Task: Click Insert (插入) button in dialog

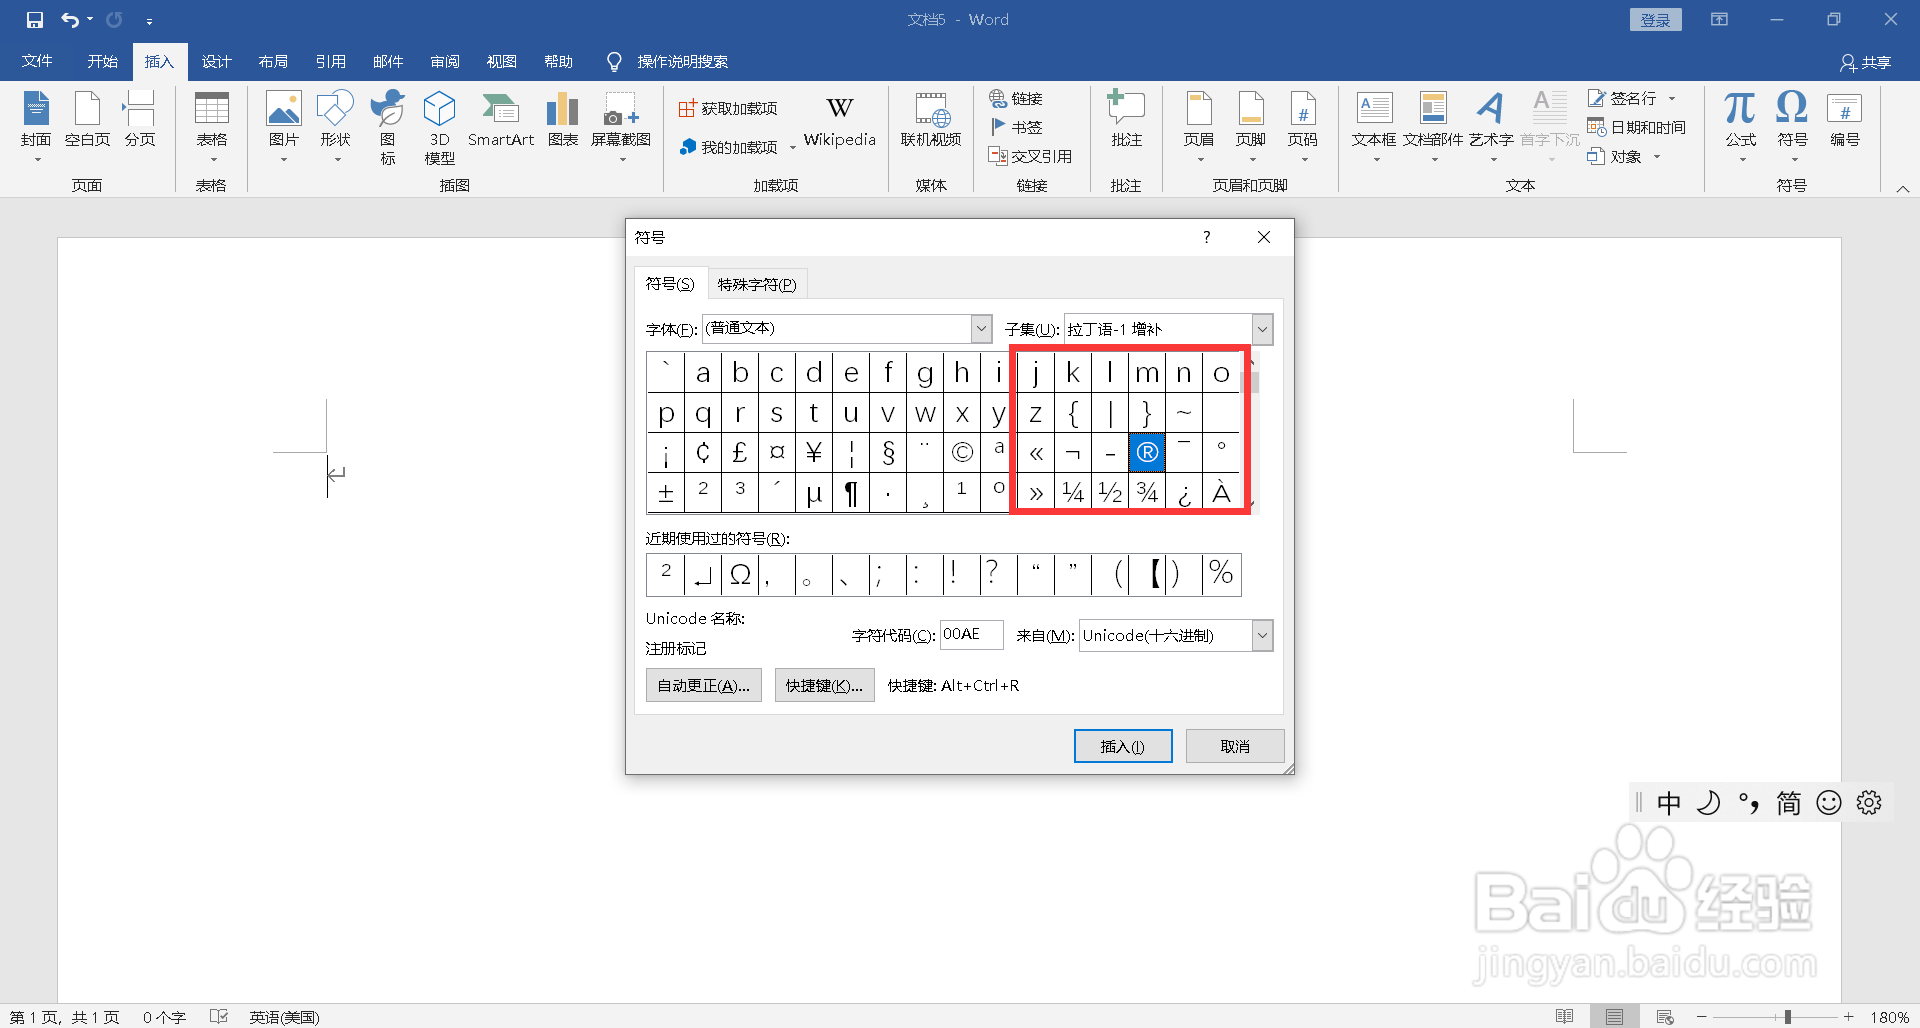Action: pos(1123,746)
